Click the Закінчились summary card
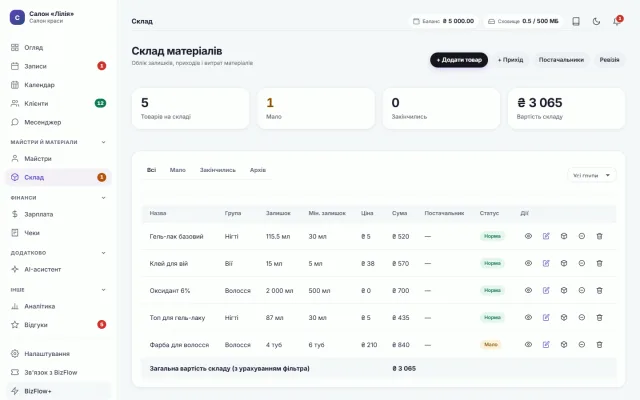Image resolution: width=640 pixels, height=400 pixels. pos(441,109)
